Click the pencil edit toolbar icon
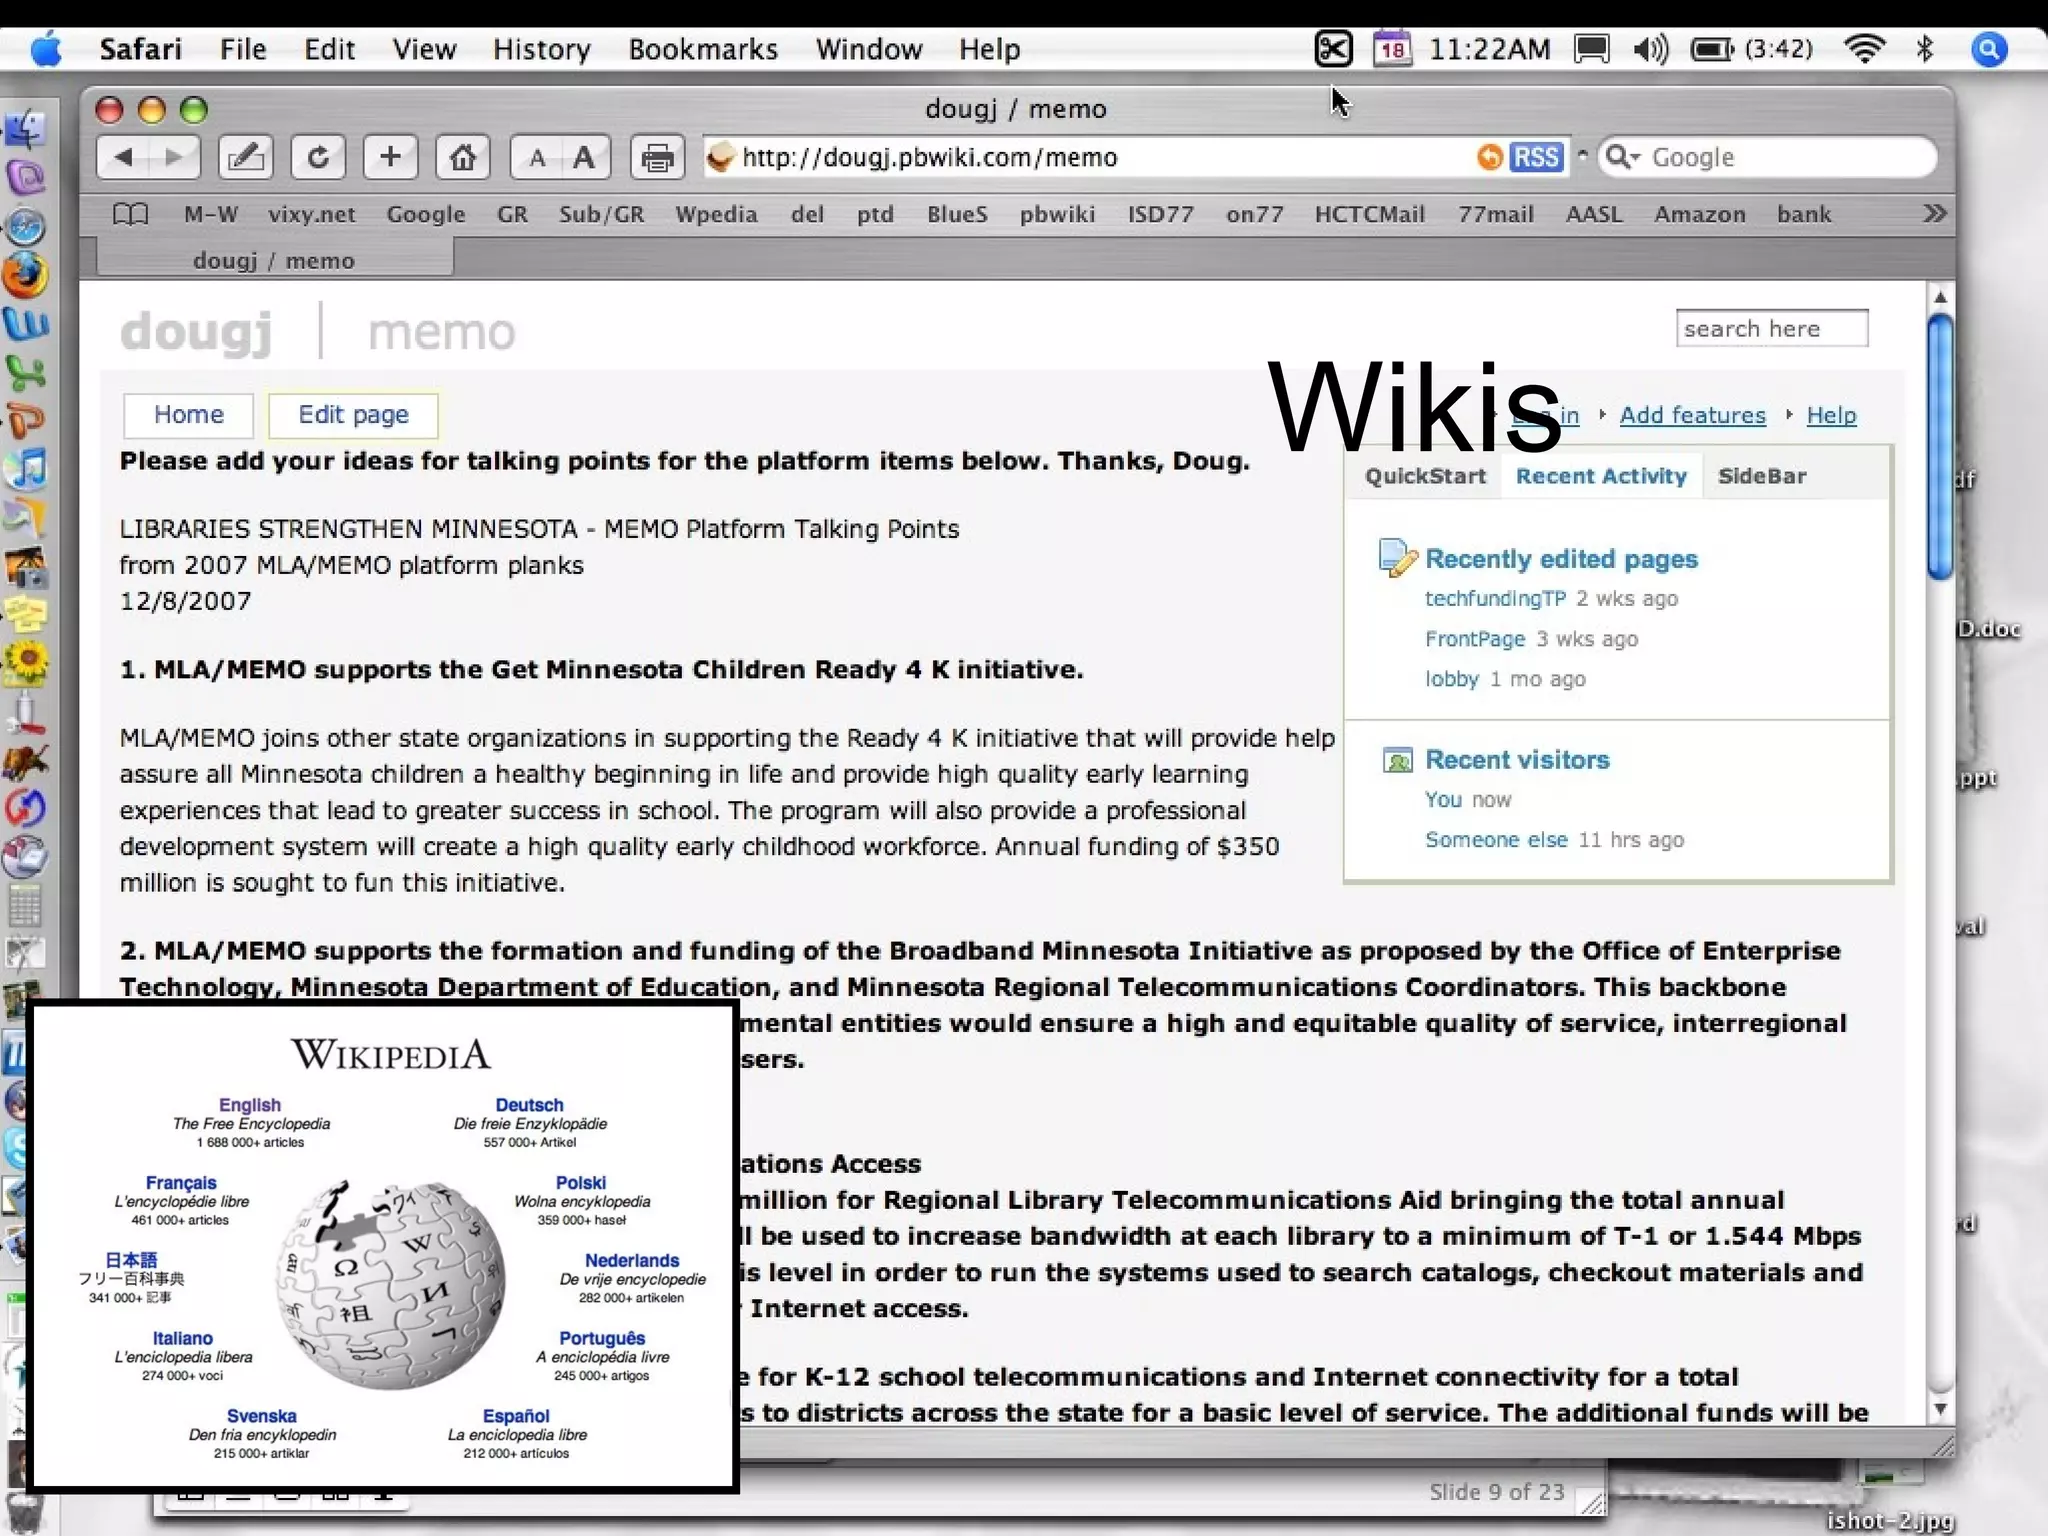Image resolution: width=2048 pixels, height=1536 pixels. click(245, 157)
